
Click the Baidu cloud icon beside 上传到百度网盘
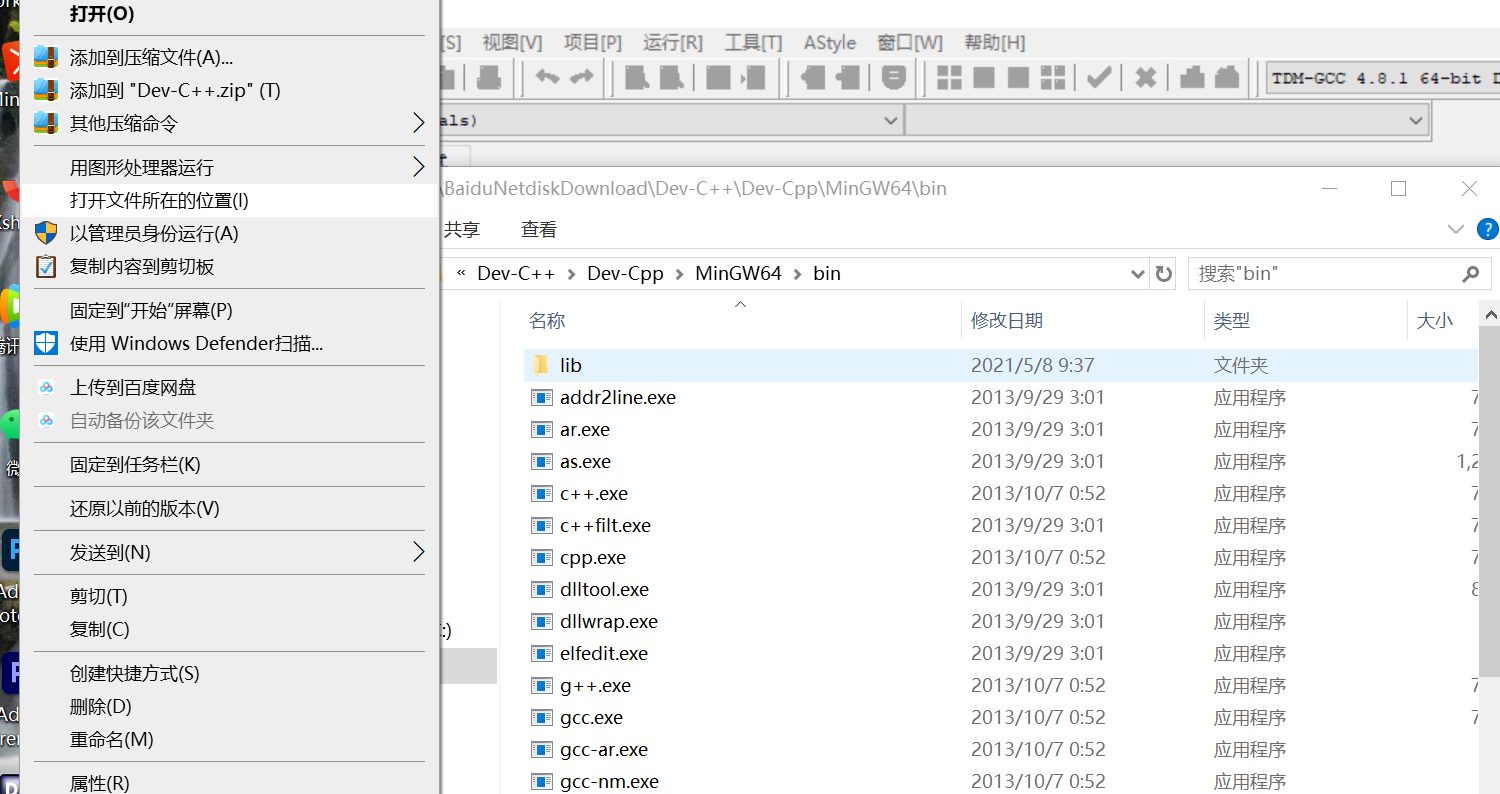(x=46, y=387)
